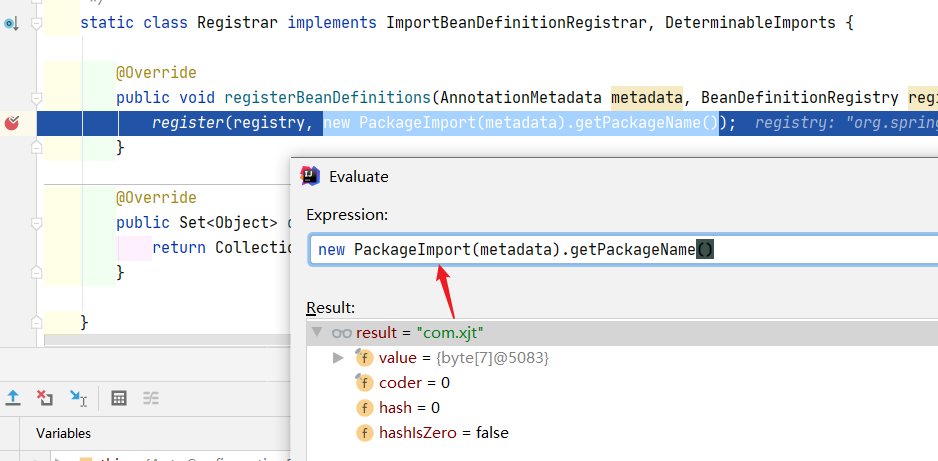
Task: Open Evaluate Expression via calculator icon
Action: pos(119,397)
